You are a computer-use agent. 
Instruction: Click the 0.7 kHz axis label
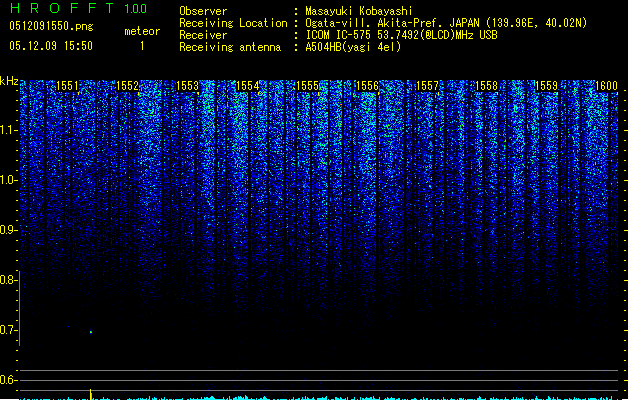(x=8, y=330)
